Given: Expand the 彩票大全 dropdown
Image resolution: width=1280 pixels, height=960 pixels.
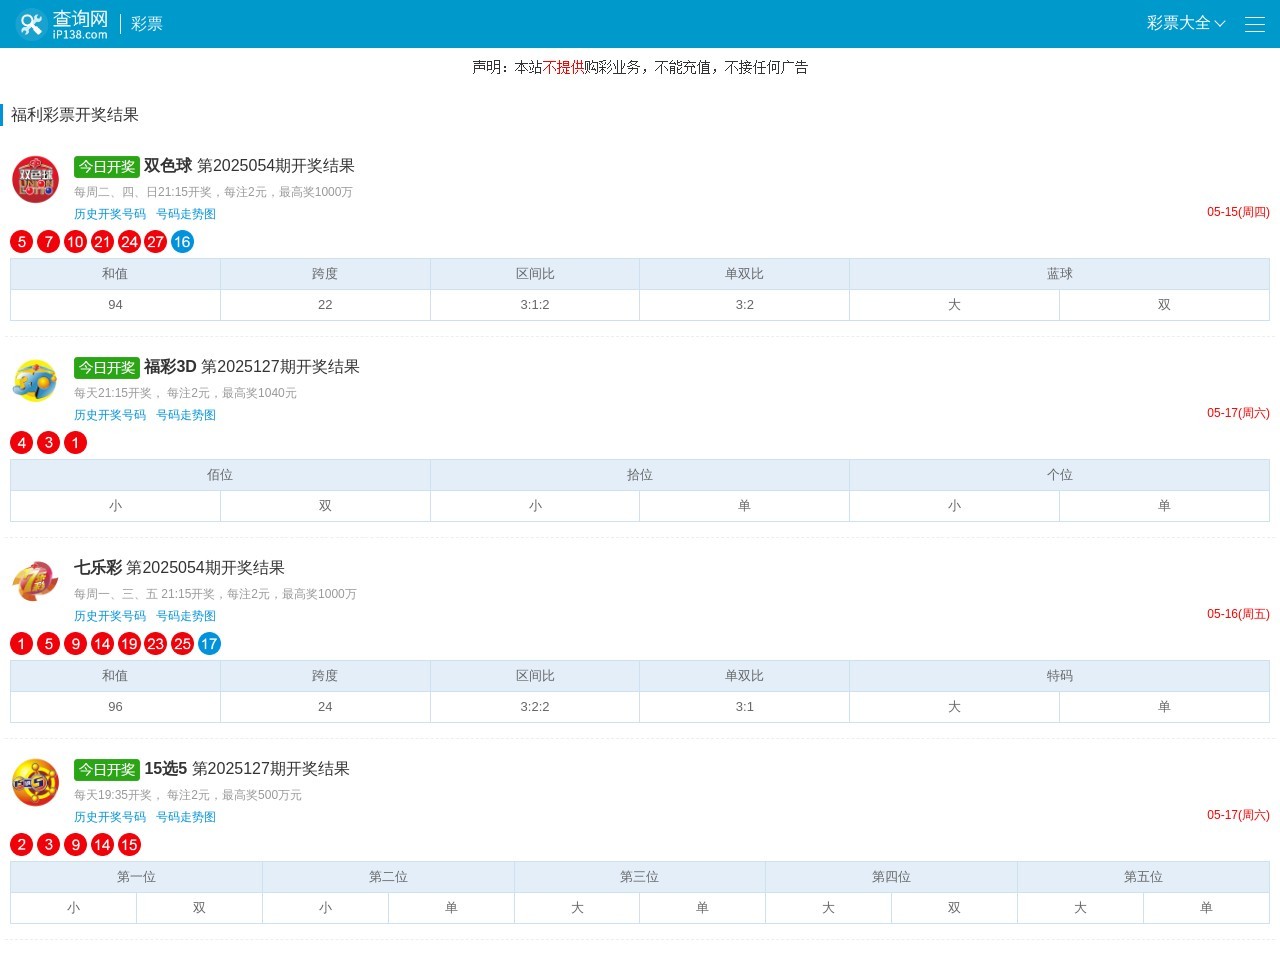Looking at the screenshot, I should click(1185, 23).
